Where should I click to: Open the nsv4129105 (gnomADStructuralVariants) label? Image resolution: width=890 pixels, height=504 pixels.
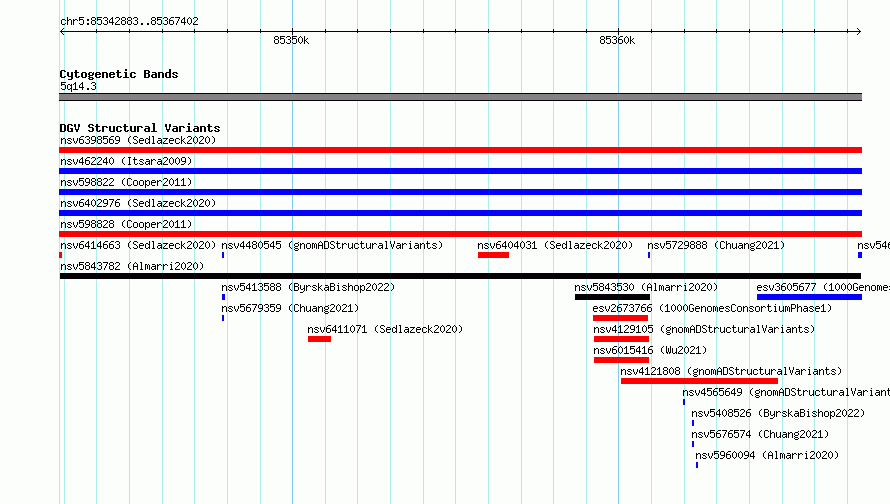704,329
